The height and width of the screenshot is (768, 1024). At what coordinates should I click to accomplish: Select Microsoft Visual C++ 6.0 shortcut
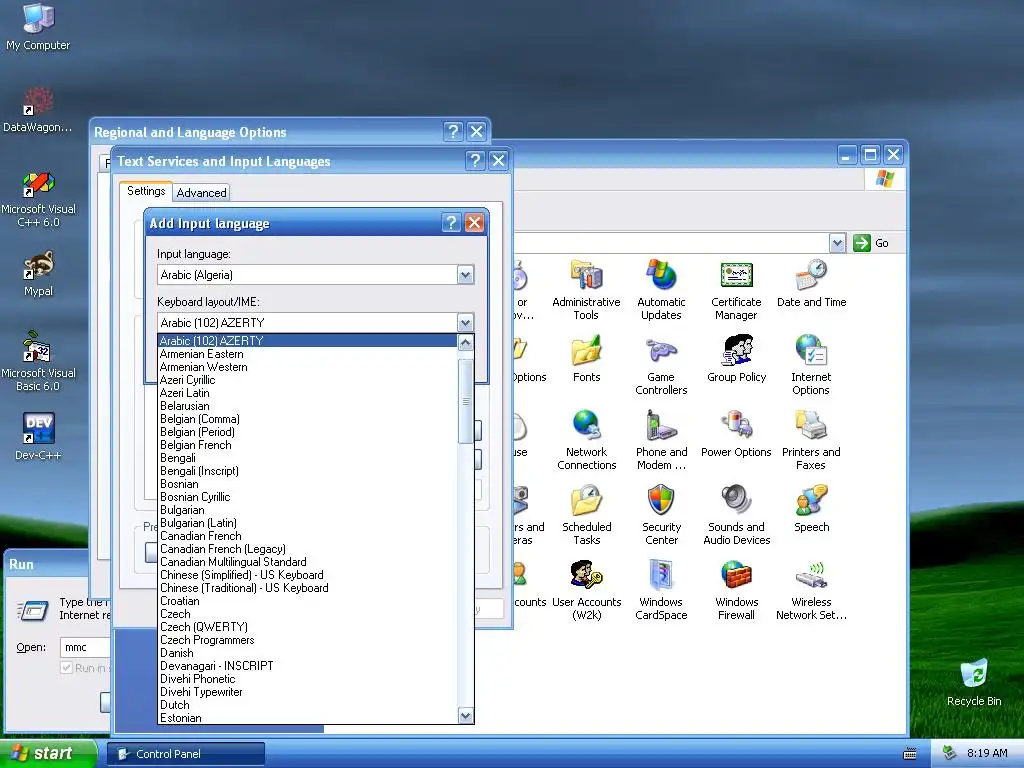point(38,199)
